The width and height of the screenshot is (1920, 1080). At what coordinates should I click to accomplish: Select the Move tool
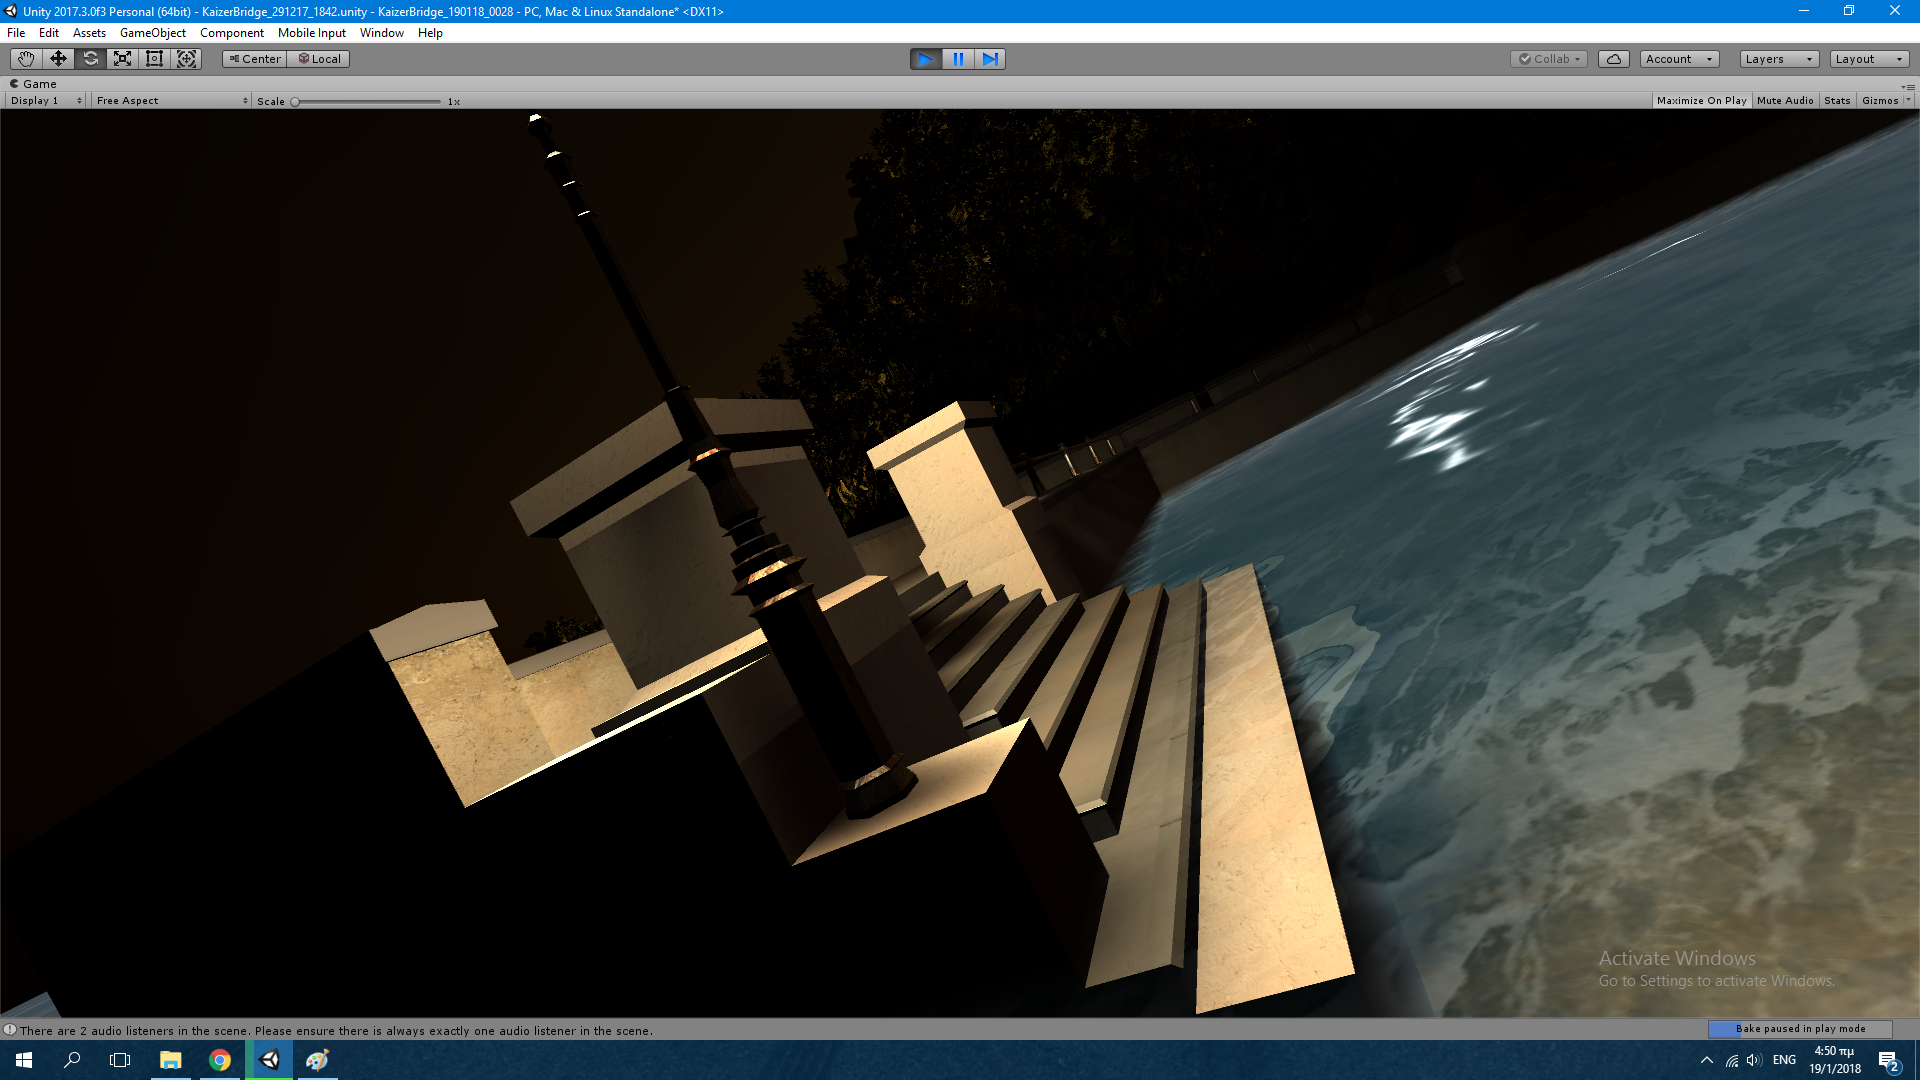[58, 59]
